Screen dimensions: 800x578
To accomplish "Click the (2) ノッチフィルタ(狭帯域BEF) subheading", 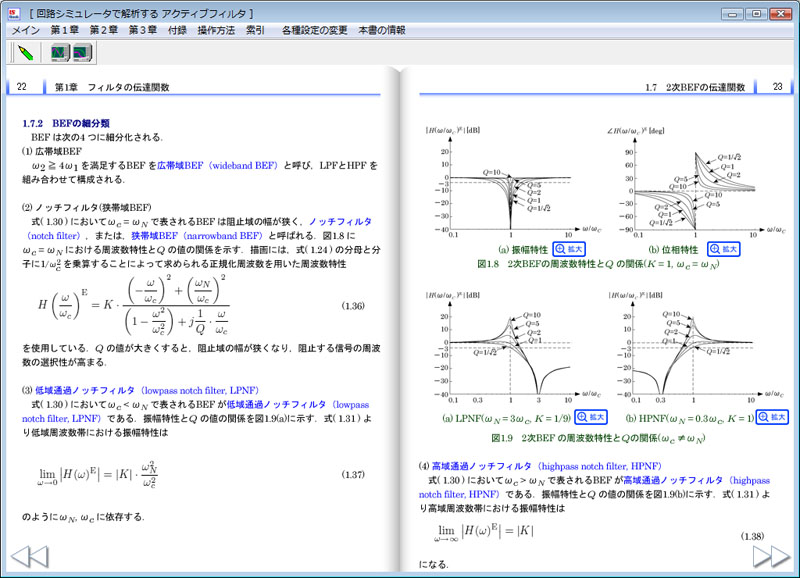I will [87, 207].
